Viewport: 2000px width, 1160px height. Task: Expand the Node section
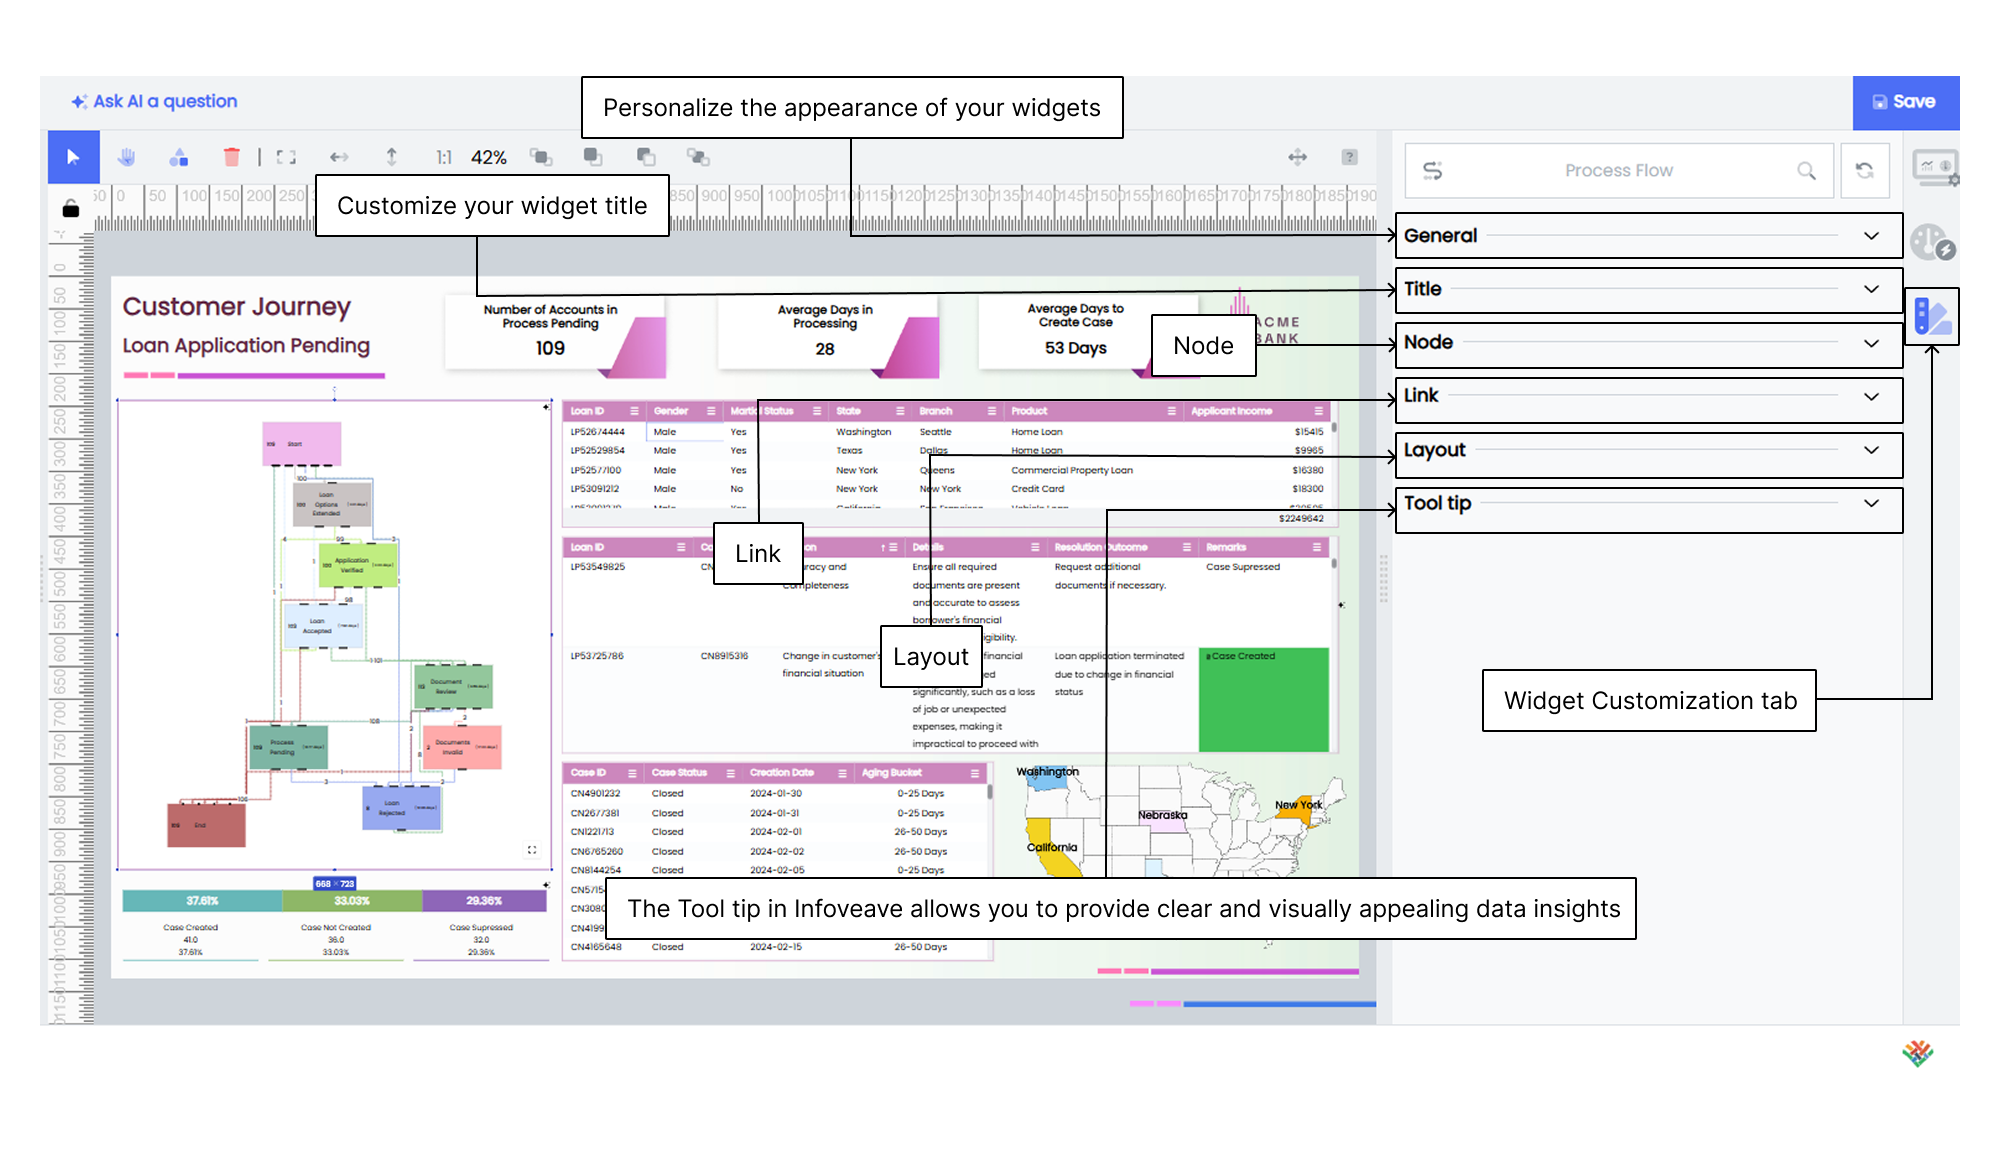1648,343
